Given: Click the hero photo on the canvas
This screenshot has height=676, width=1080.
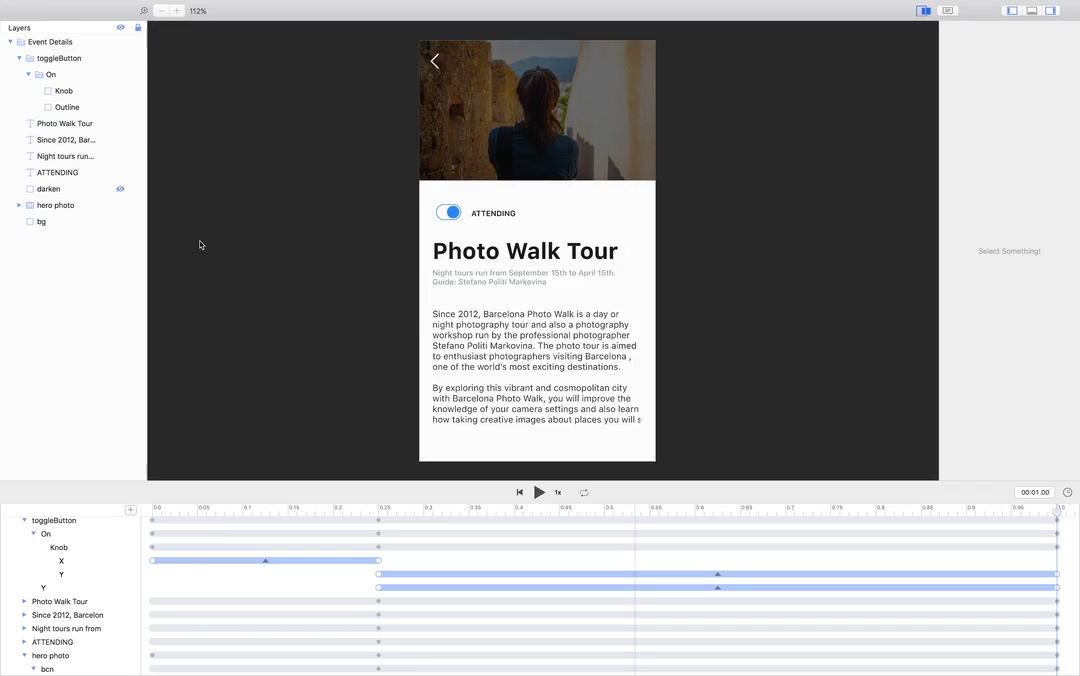Looking at the screenshot, I should 537,110.
